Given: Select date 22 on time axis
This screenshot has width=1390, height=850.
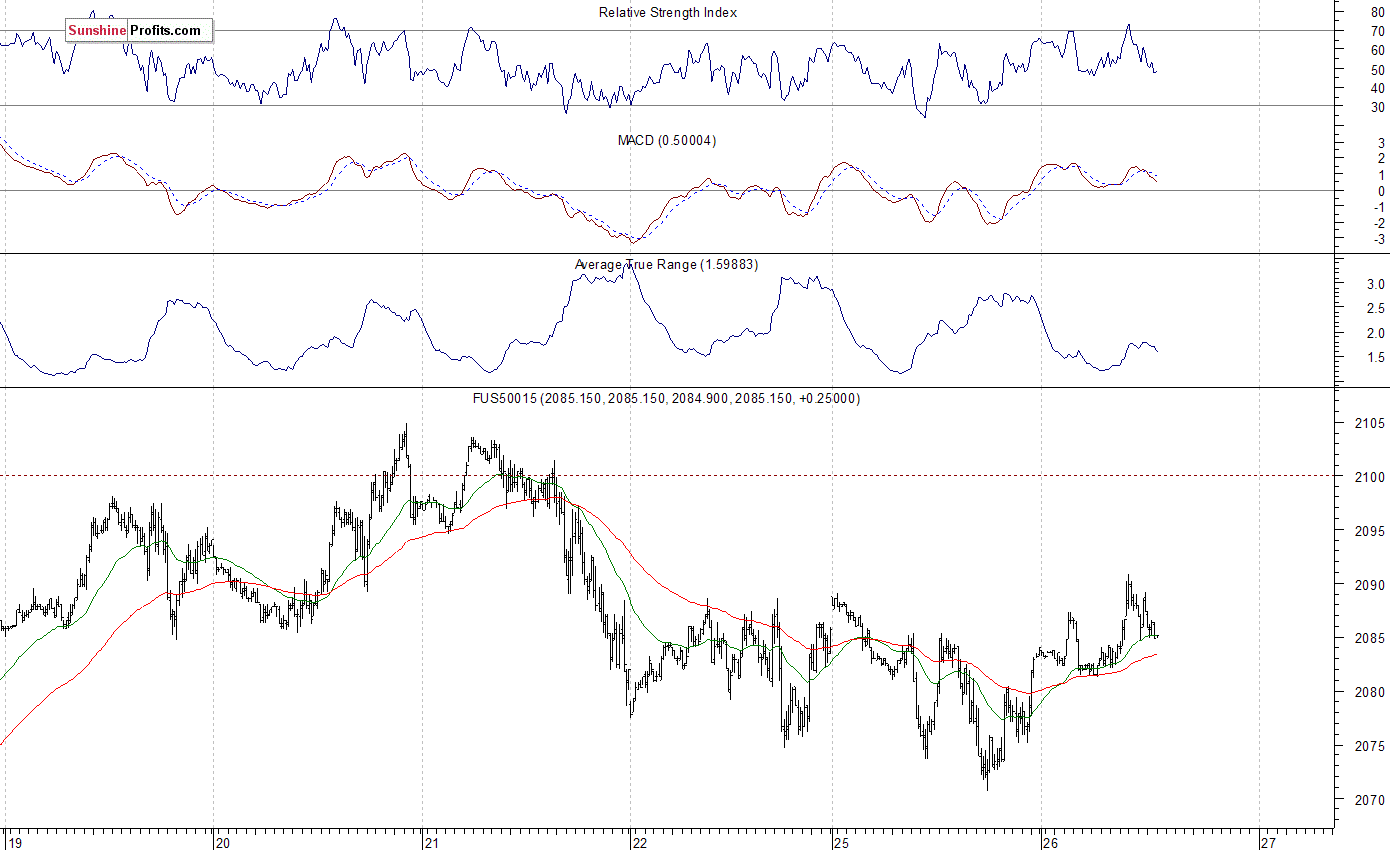Looking at the screenshot, I should click(640, 842).
